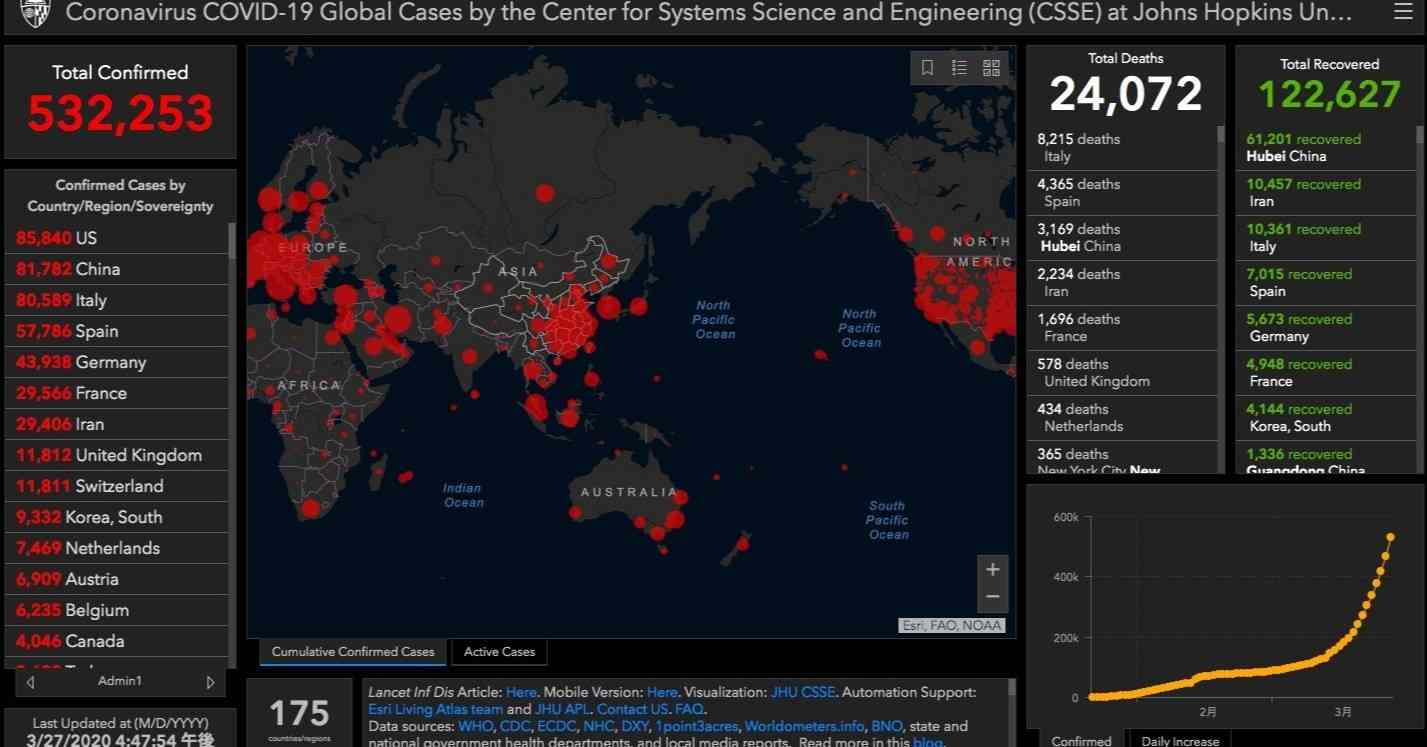Open the DXY data source link
This screenshot has height=747, width=1427.
click(635, 726)
